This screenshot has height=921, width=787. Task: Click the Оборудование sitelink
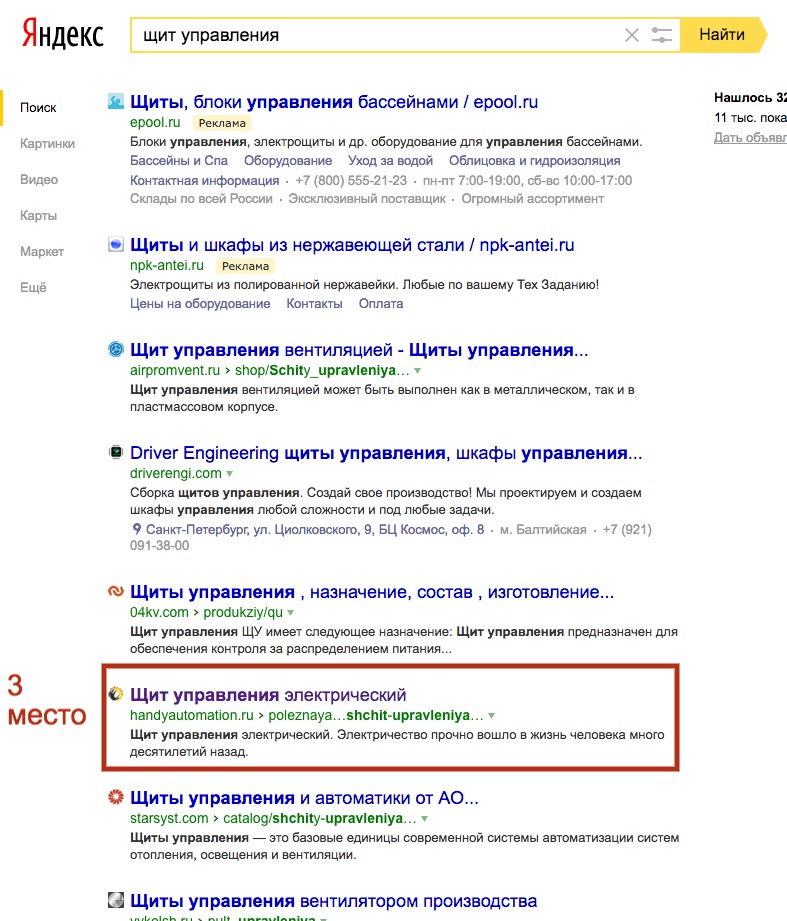click(288, 160)
